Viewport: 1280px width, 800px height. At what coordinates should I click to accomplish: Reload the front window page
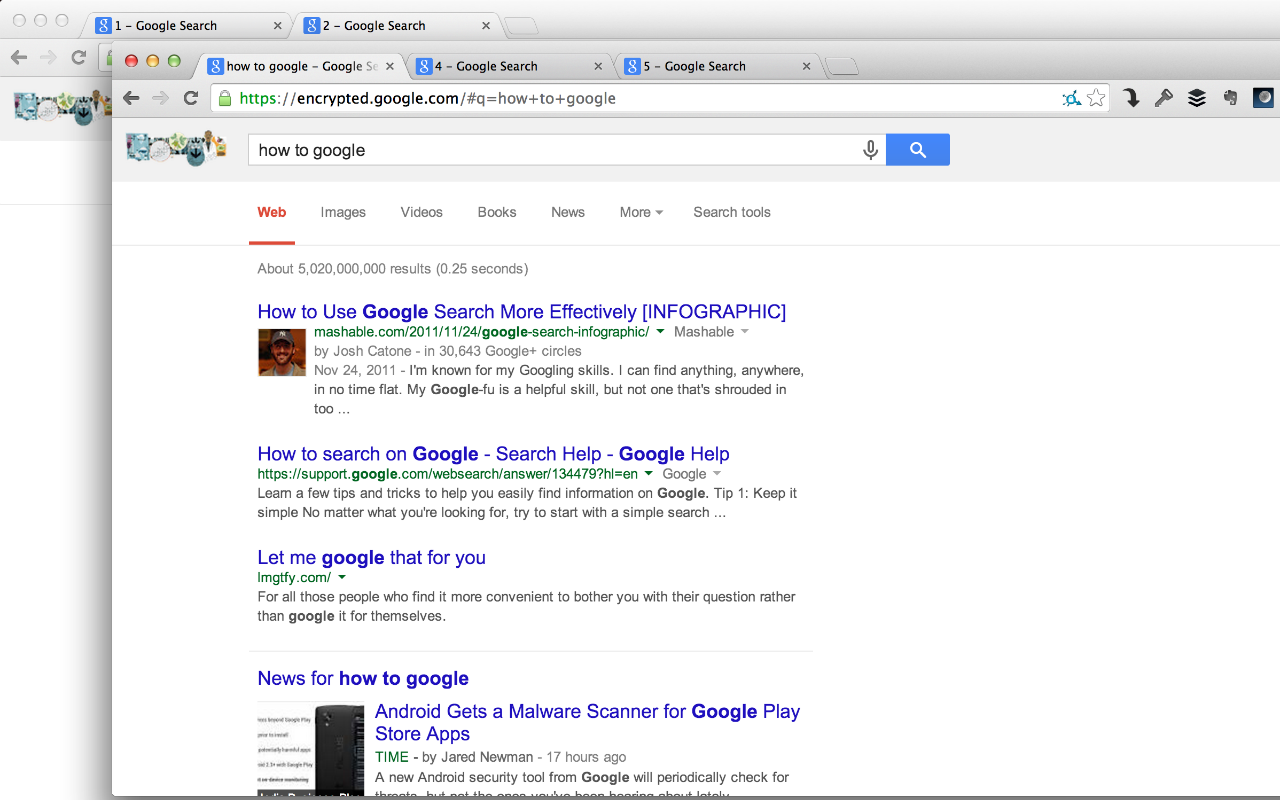[191, 98]
